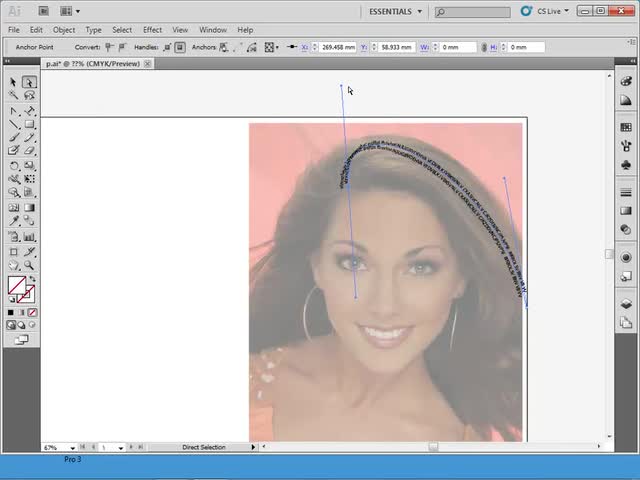Activate the Lasso tool
Viewport: 640px width, 480px height.
pos(29,96)
